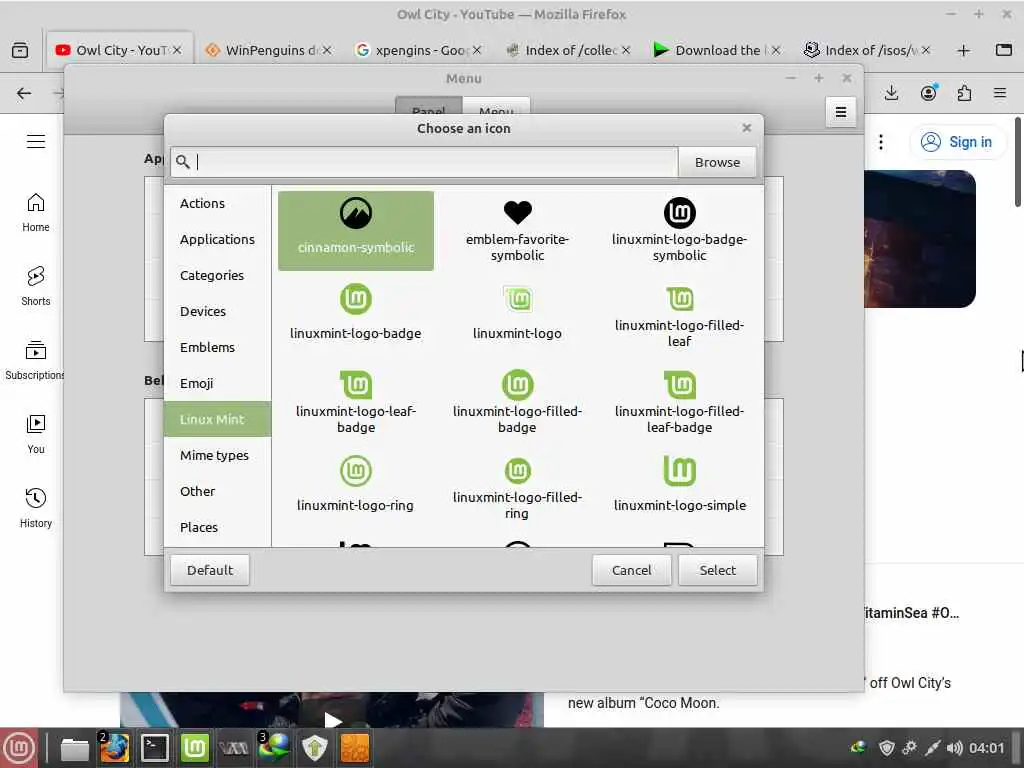
Task: Select the Linux Mint icon category
Action: (217, 419)
